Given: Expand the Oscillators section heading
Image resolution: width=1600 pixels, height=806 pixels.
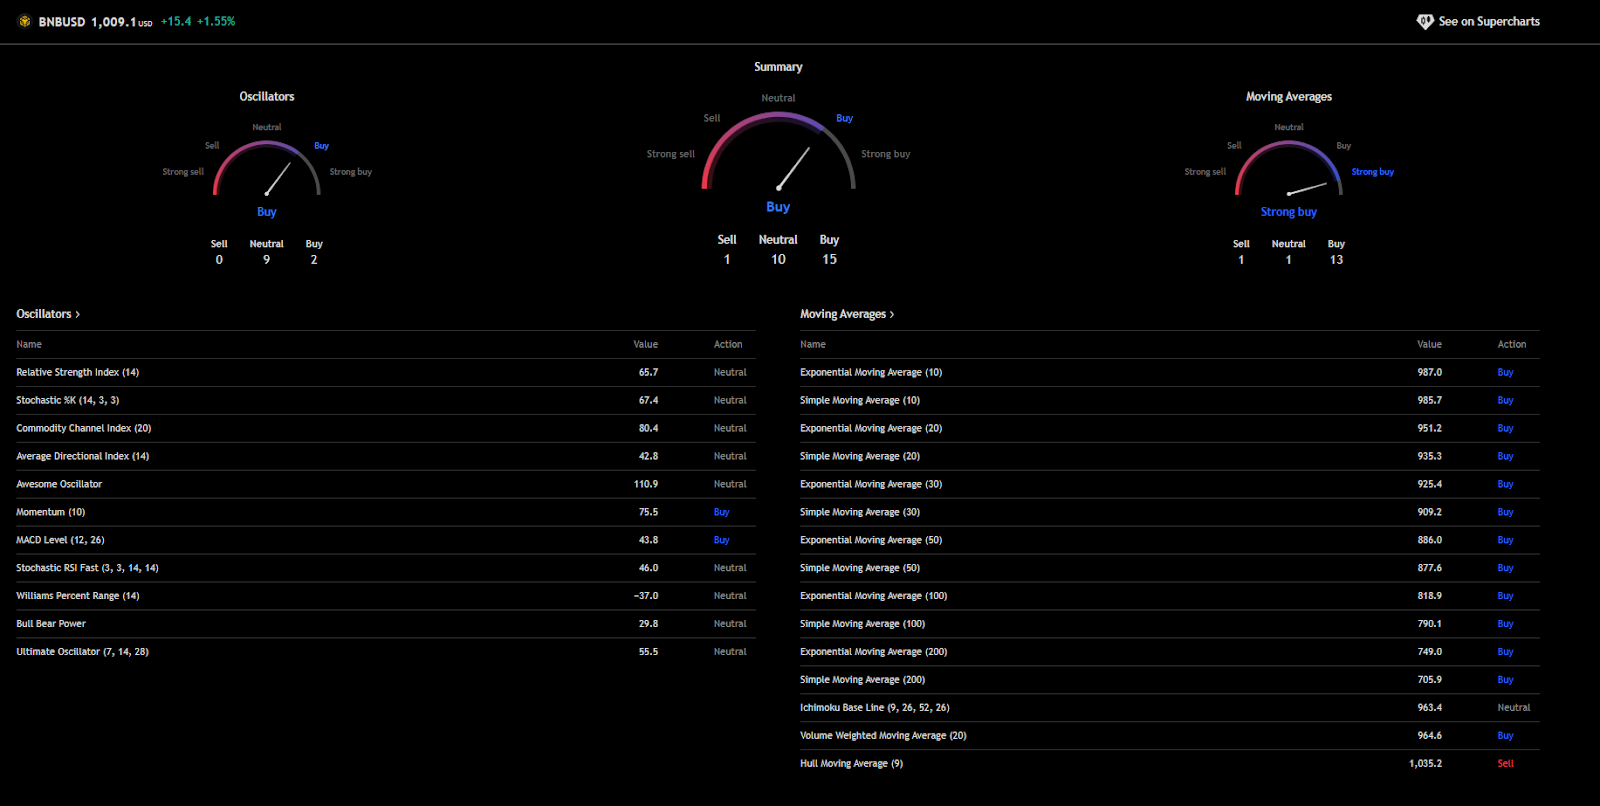Looking at the screenshot, I should (47, 314).
